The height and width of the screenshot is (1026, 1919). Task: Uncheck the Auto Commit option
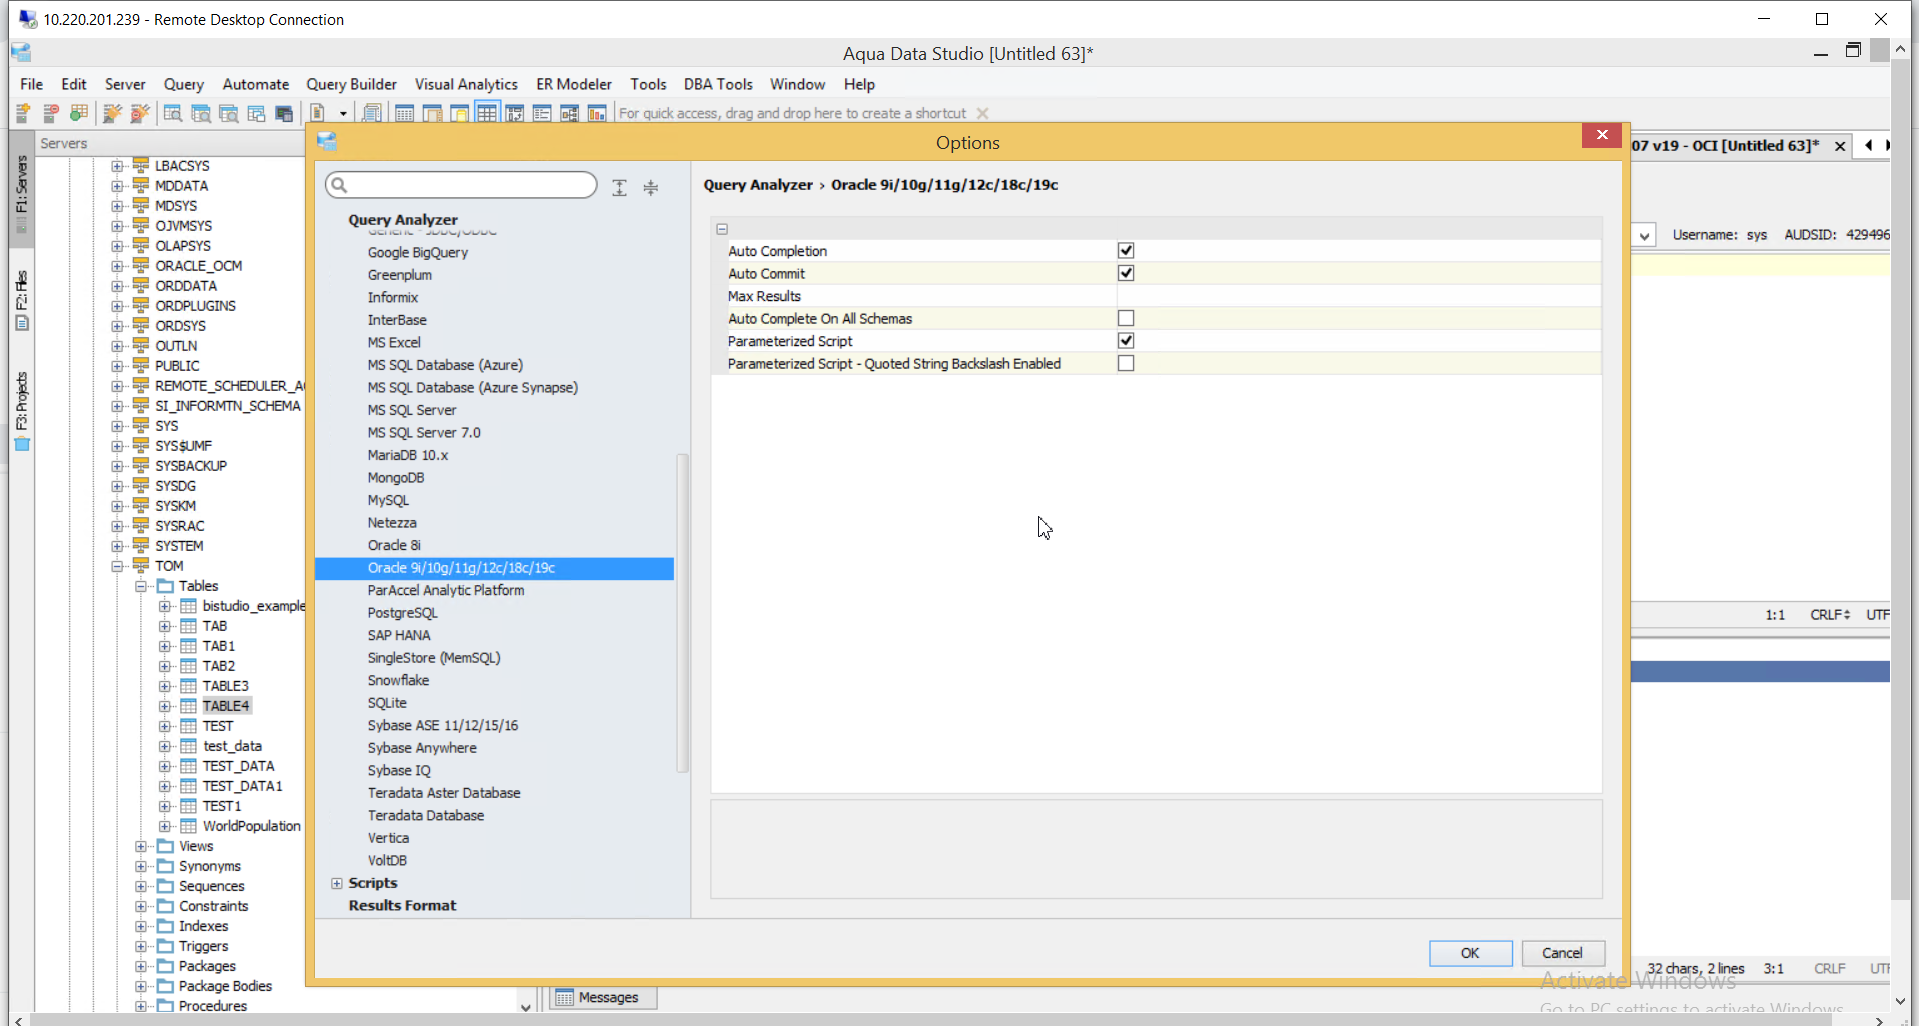click(x=1126, y=273)
